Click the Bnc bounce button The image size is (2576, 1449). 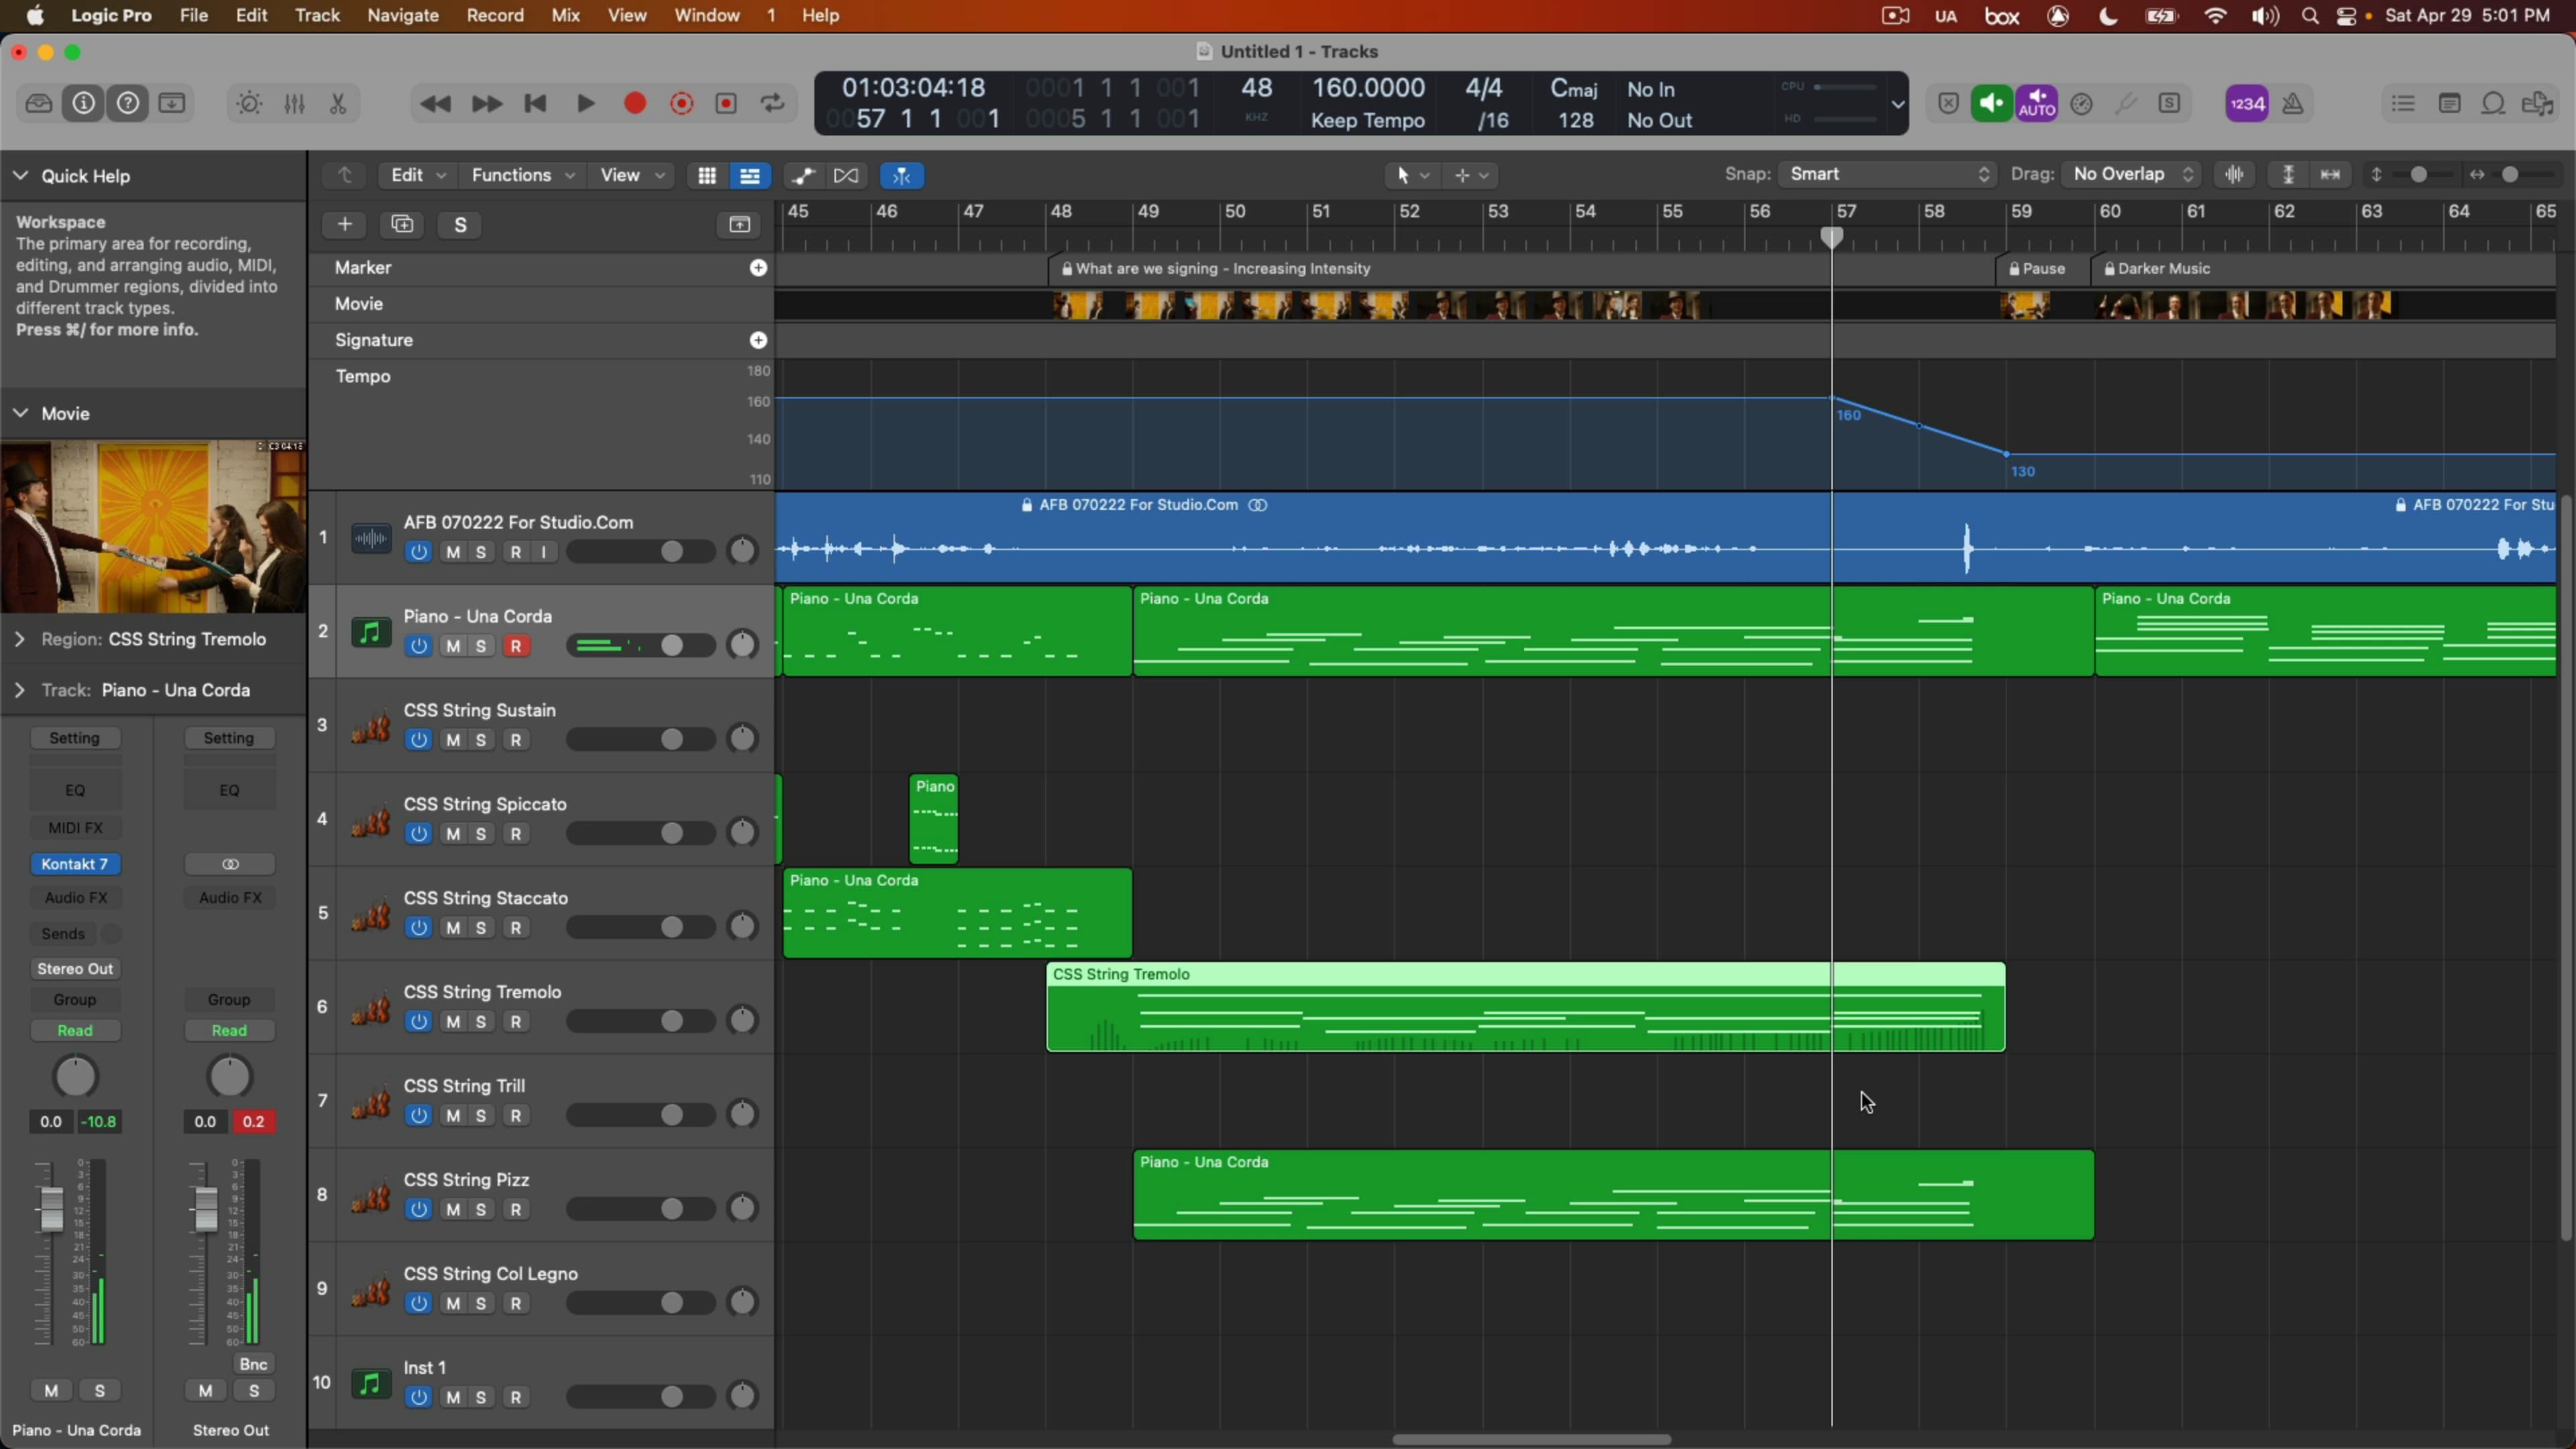[253, 1364]
